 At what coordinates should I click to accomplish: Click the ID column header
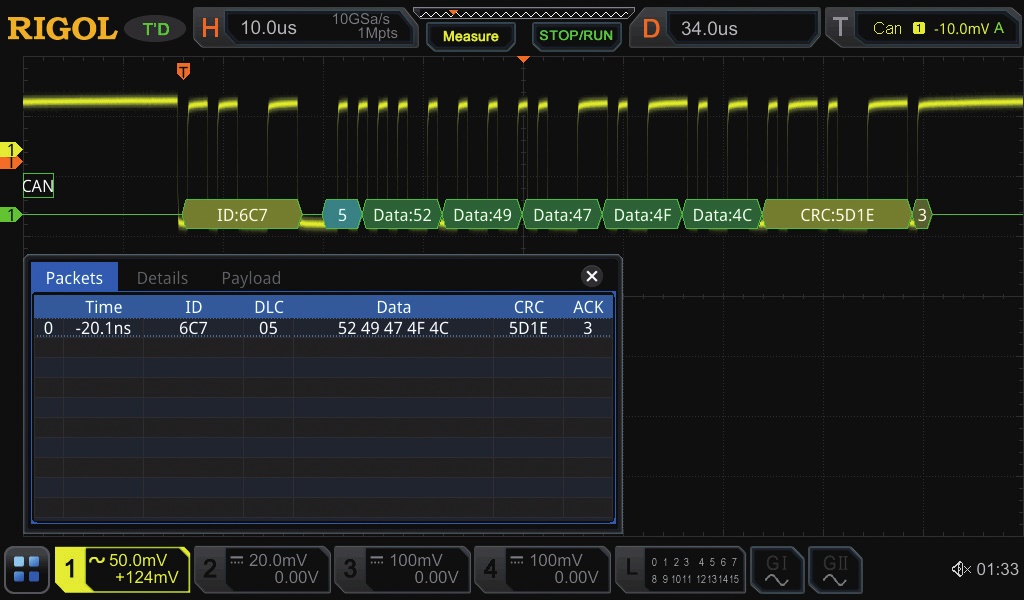[193, 307]
